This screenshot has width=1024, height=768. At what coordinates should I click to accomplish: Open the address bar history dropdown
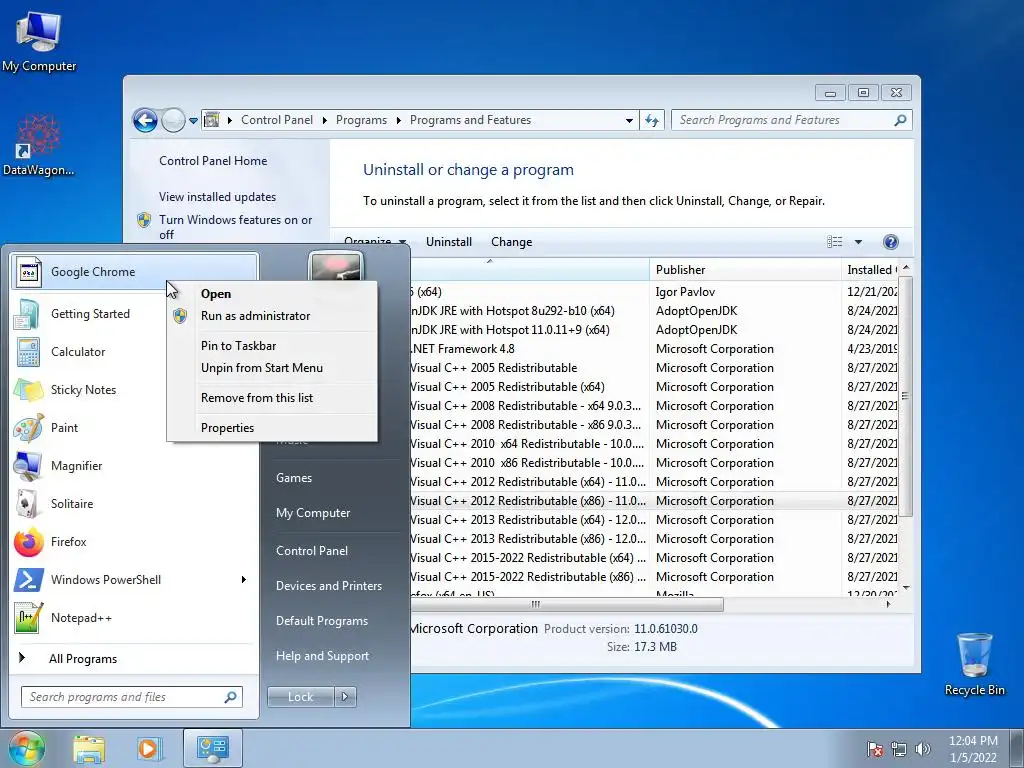click(x=629, y=121)
